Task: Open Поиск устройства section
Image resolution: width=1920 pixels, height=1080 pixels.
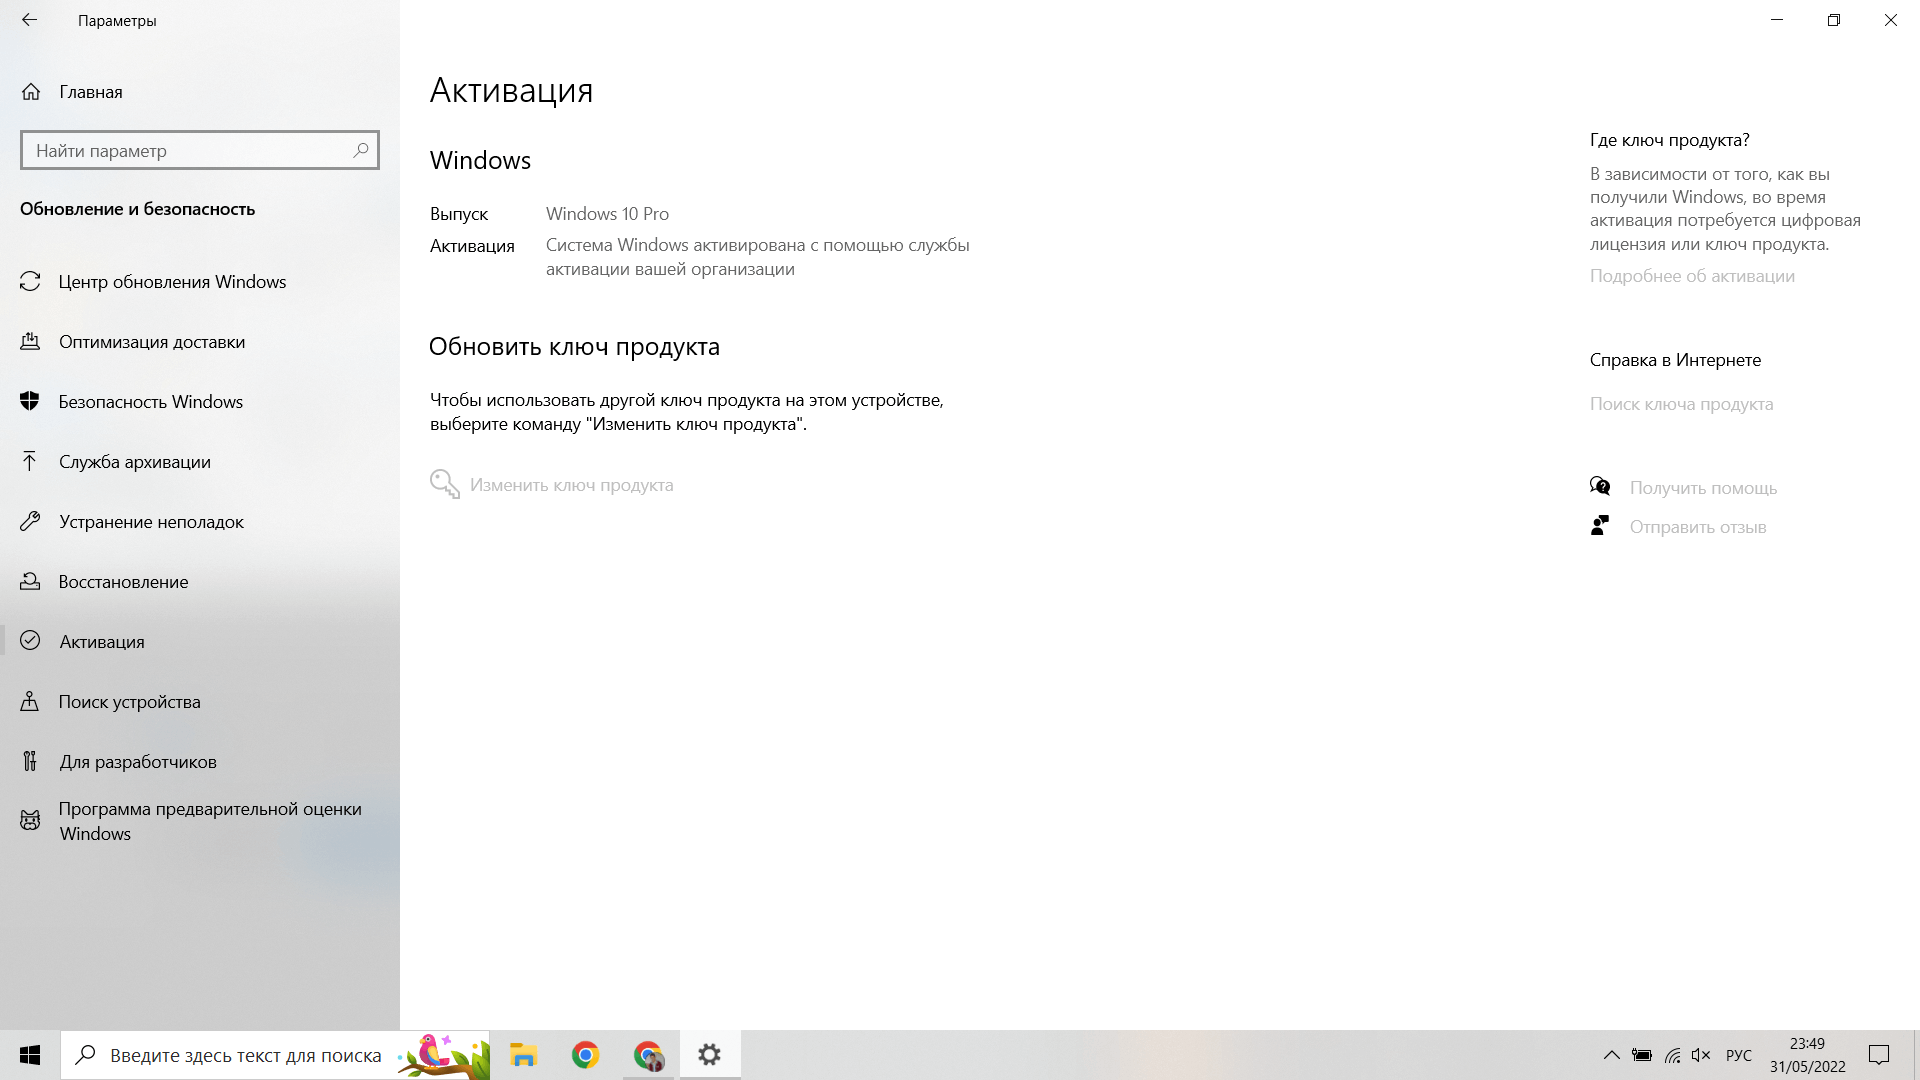Action: pos(130,702)
